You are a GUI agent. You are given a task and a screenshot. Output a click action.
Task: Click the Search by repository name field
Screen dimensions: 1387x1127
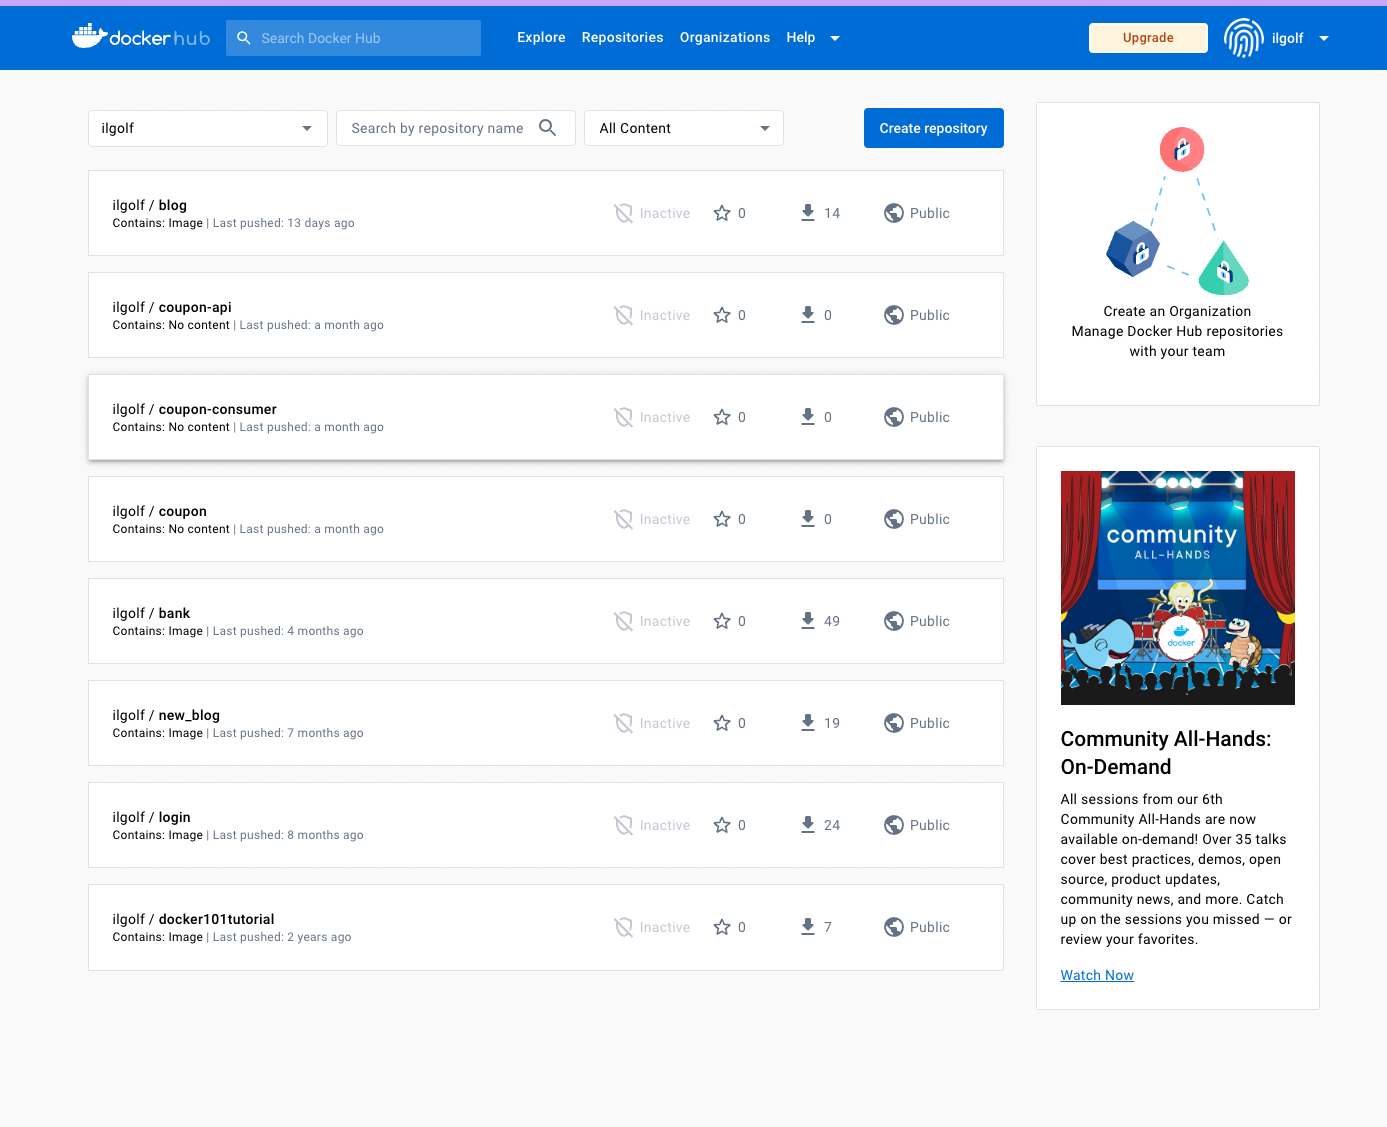tap(456, 128)
